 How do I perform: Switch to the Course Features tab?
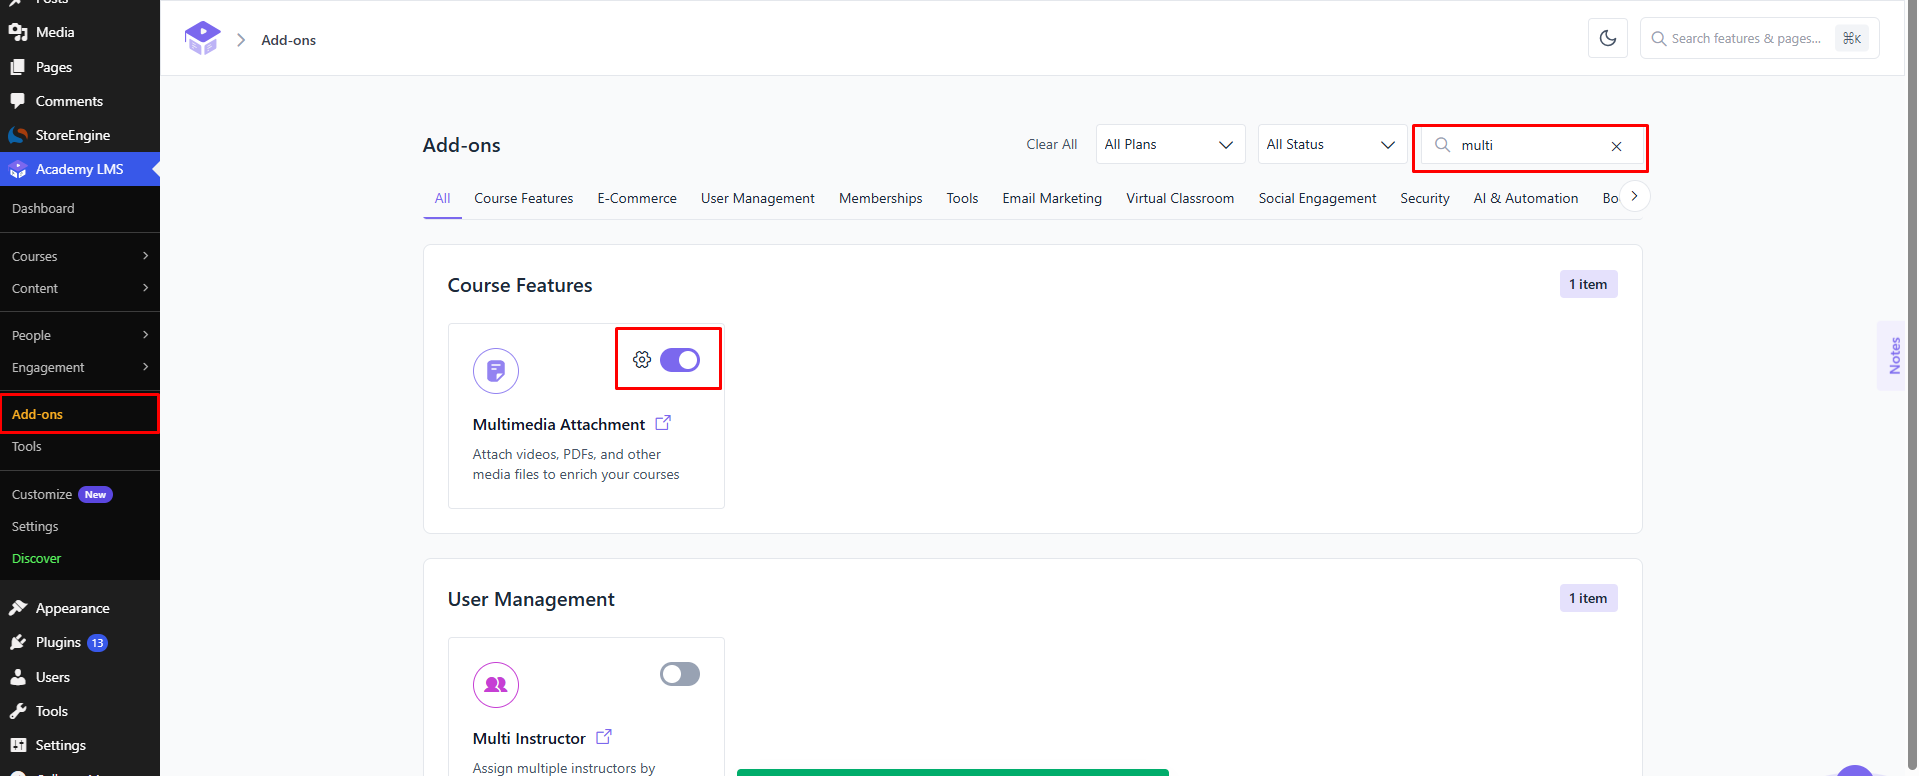523,198
